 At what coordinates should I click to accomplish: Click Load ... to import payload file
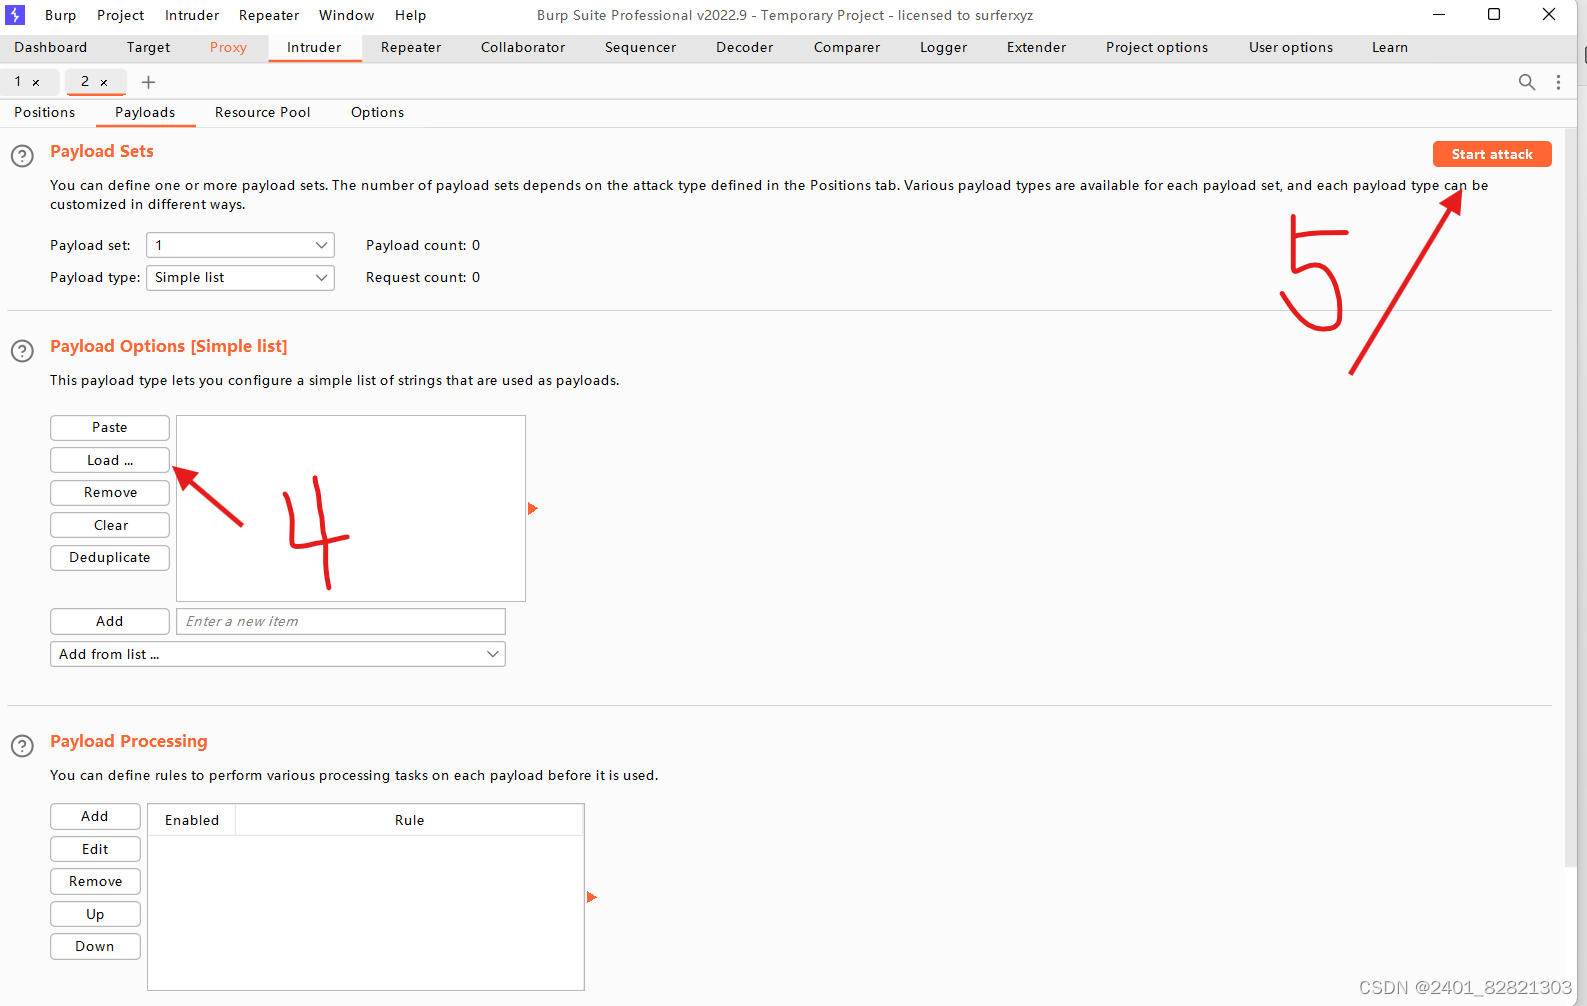point(110,460)
